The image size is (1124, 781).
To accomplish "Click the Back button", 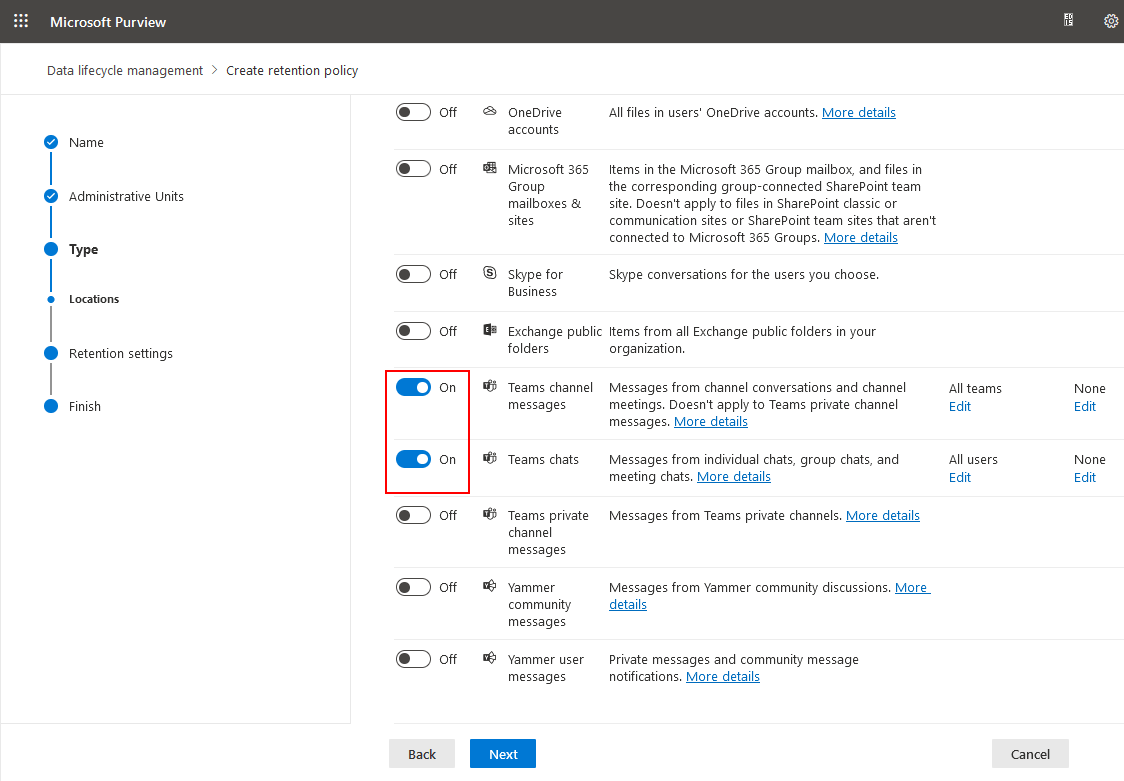I will 422,754.
